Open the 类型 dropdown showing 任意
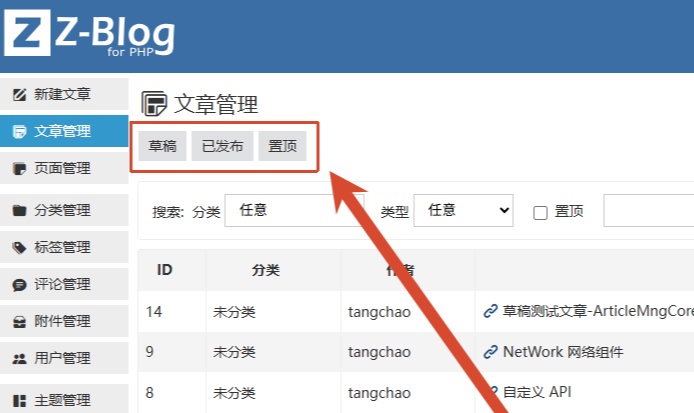This screenshot has height=413, width=694. click(x=463, y=210)
